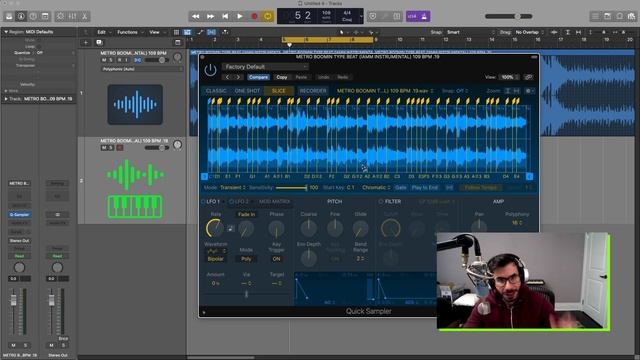Select the SLICE mode tab
Viewport: 640px width, 360px height.
coord(279,91)
